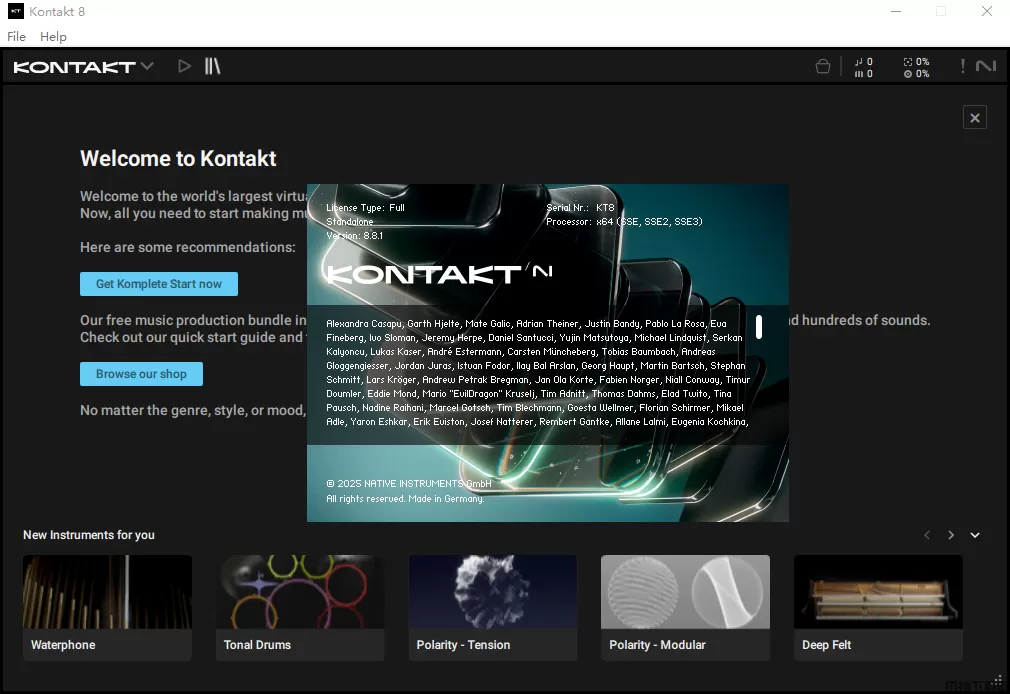Go to next new instruments page
Image resolution: width=1010 pixels, height=694 pixels.
[x=951, y=535]
